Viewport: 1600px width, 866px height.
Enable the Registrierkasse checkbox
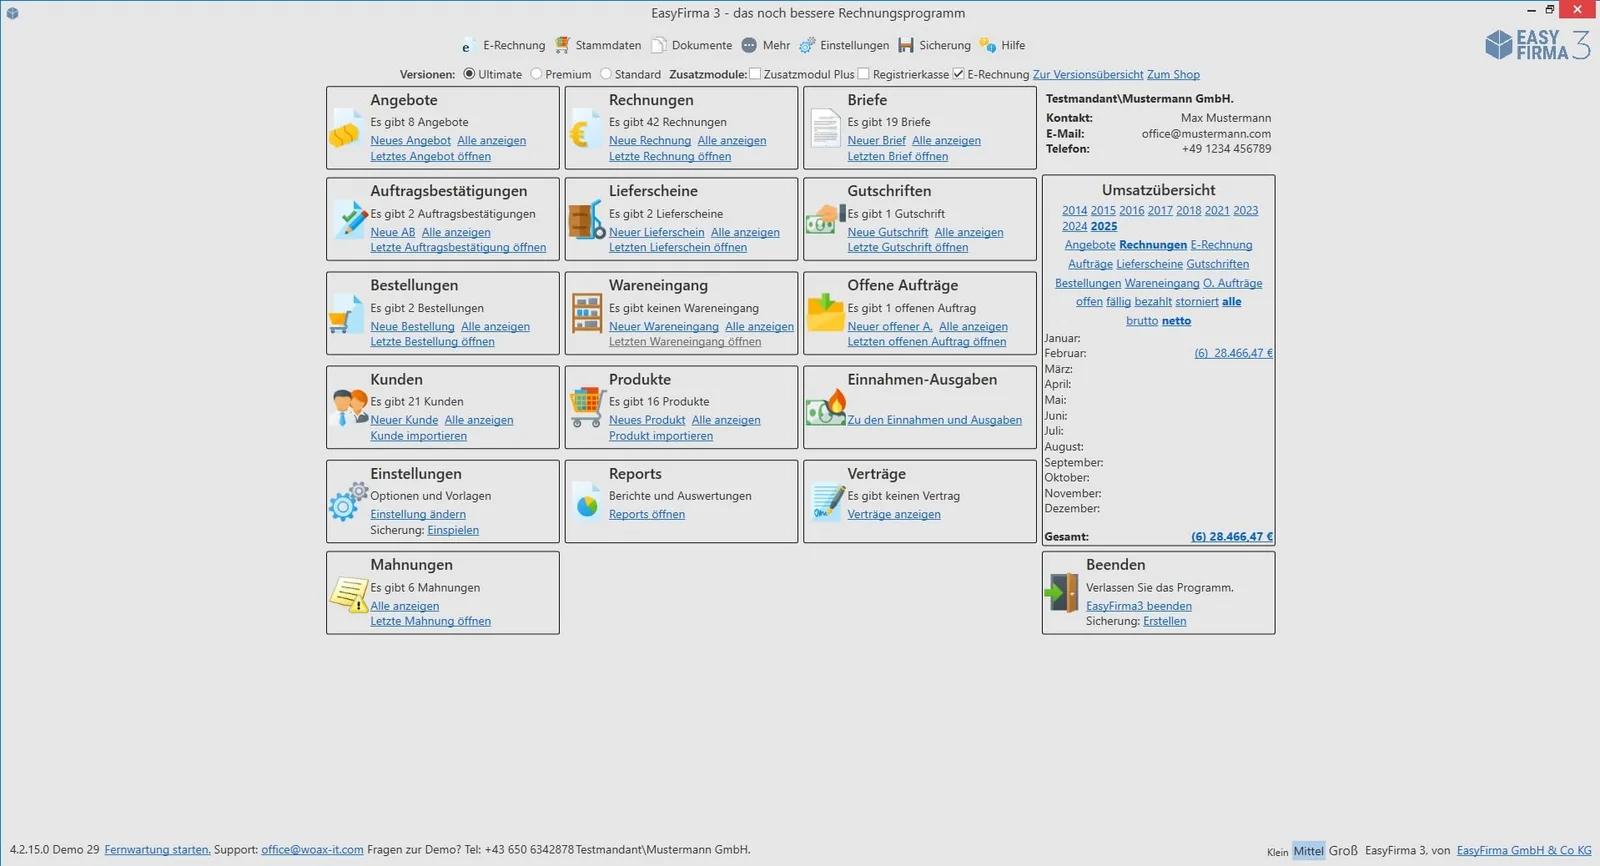click(864, 74)
